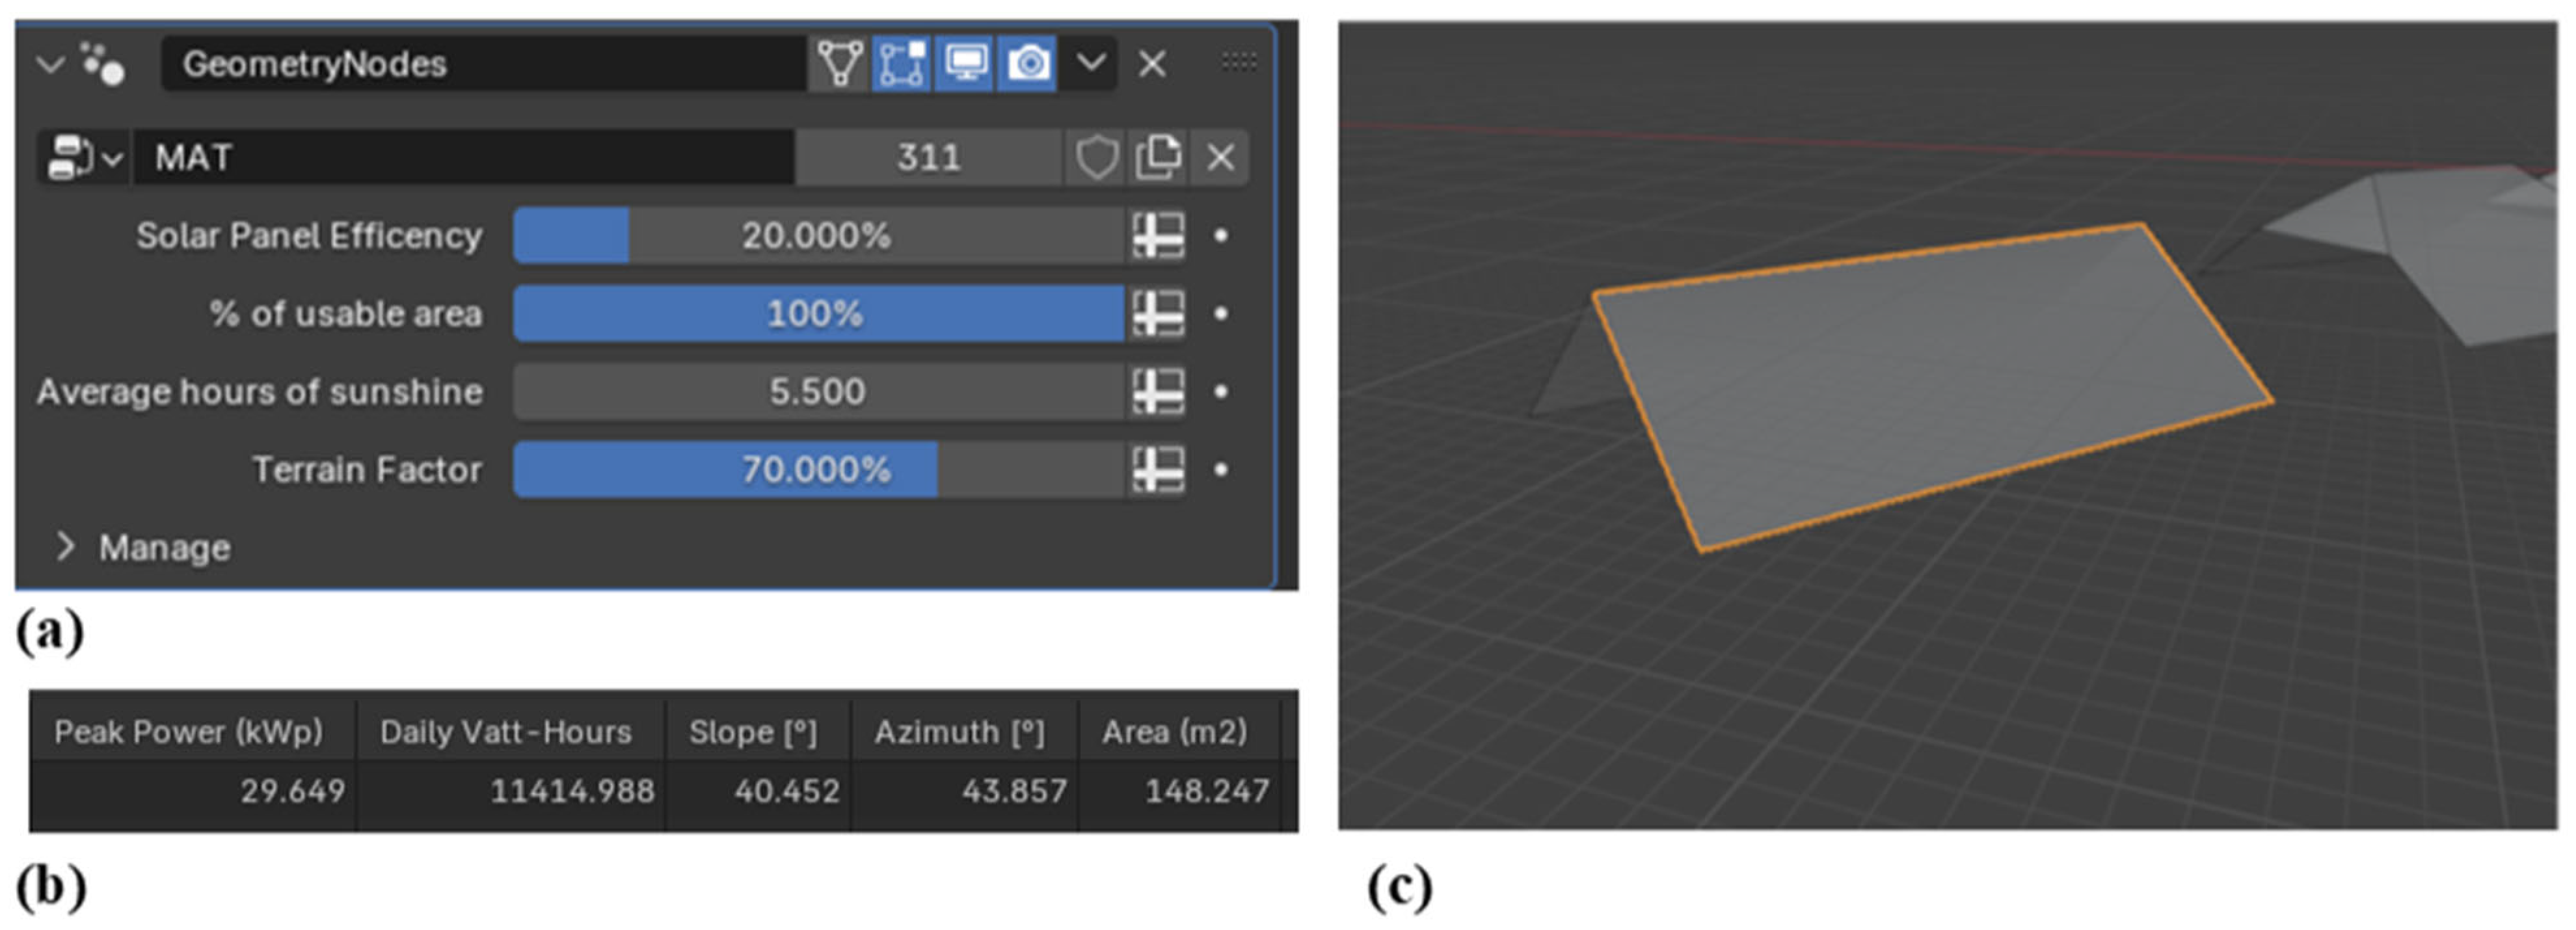Collapse the GeometryNodes modifier panel
Viewport: 2576px width, 930px height.
pyautogui.click(x=50, y=64)
